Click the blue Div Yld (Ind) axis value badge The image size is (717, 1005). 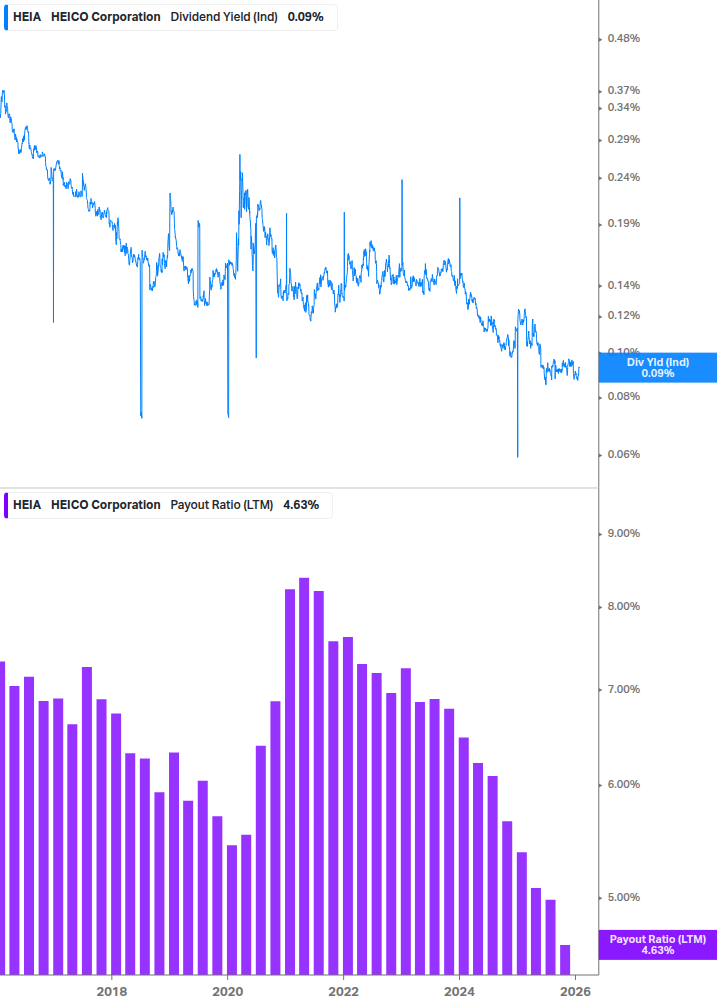coord(657,367)
